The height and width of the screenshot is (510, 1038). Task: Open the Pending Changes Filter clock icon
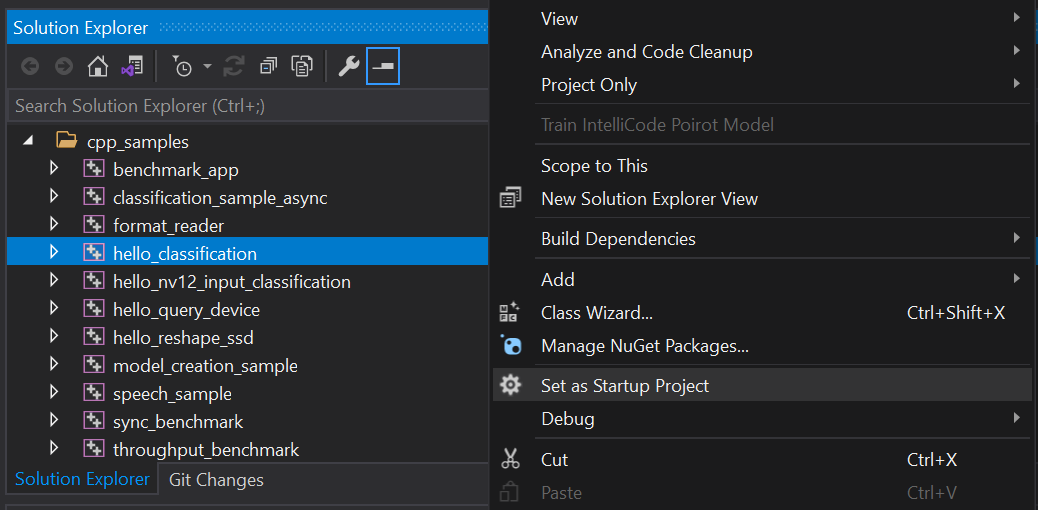pyautogui.click(x=182, y=66)
